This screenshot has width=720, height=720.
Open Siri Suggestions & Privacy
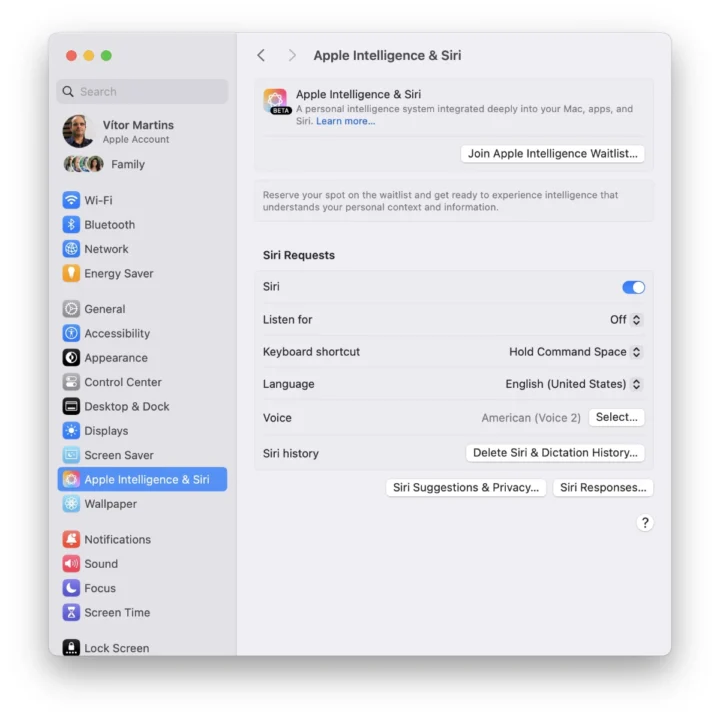point(466,488)
